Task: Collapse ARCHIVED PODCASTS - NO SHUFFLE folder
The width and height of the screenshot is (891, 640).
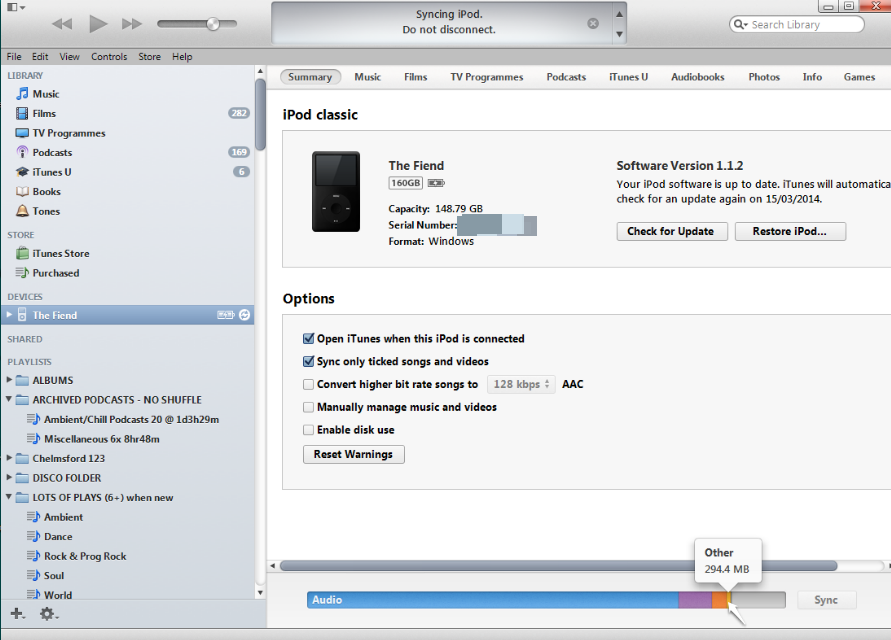Action: coord(9,400)
